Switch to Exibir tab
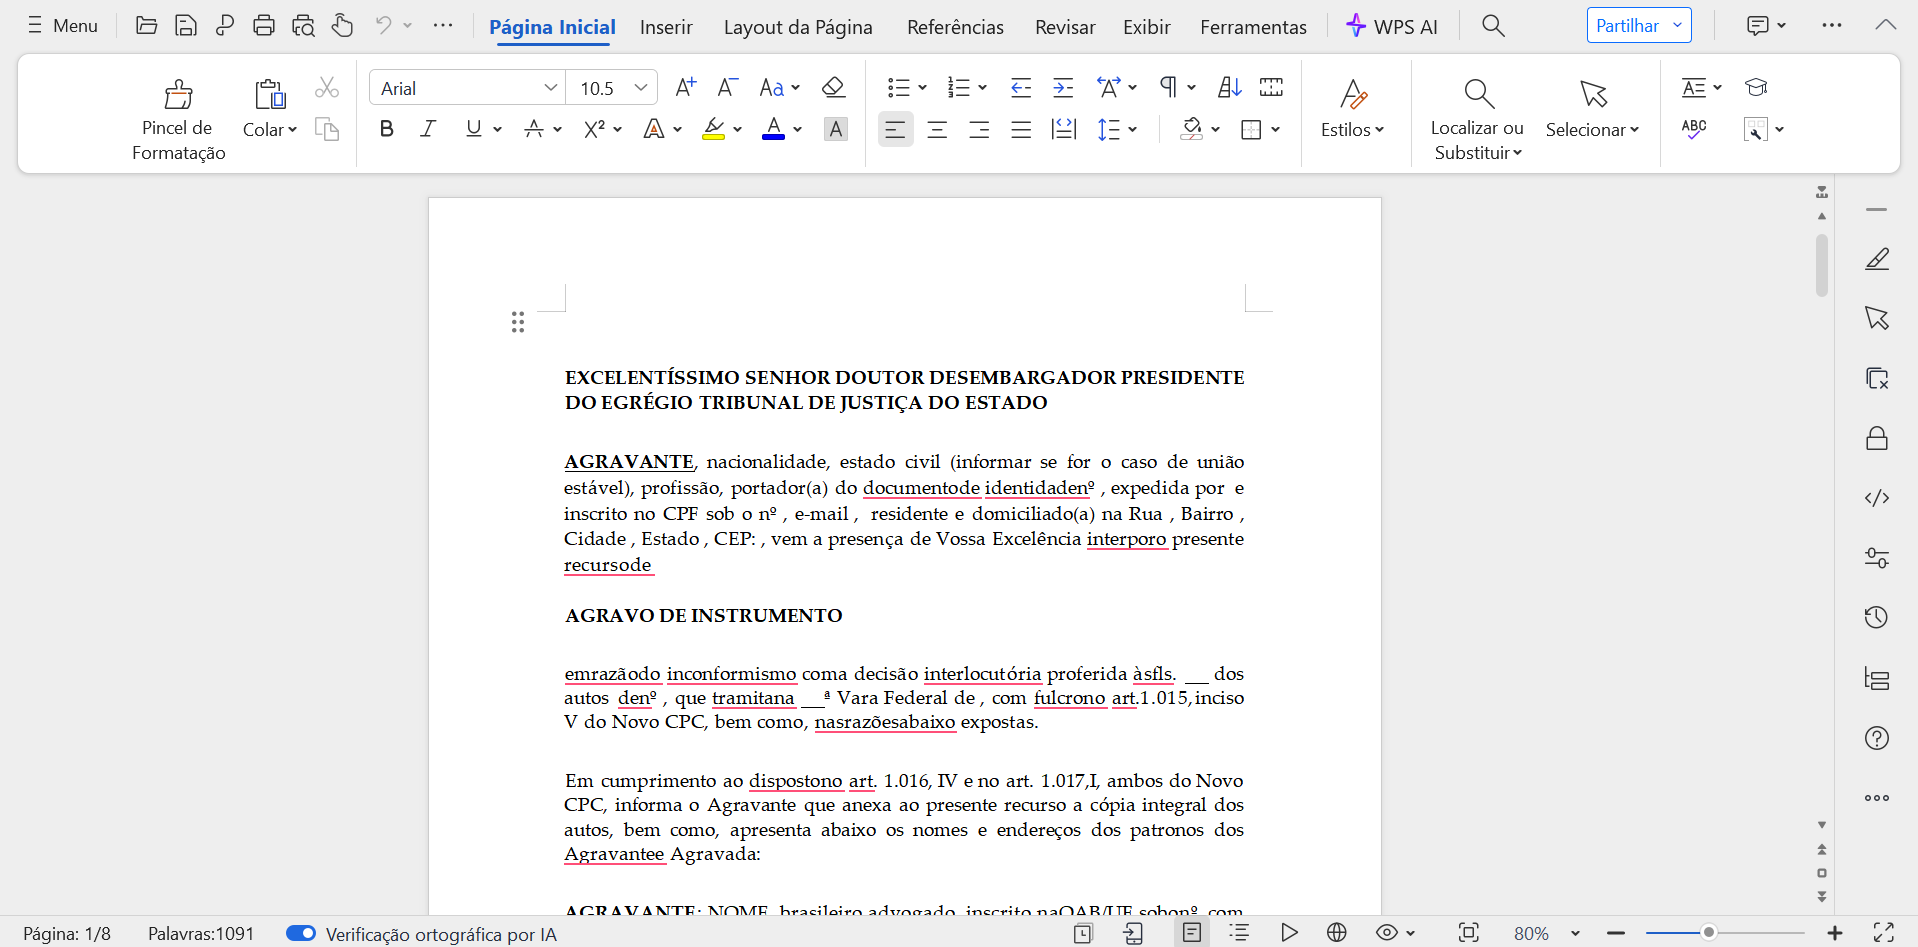Image resolution: width=1918 pixels, height=947 pixels. [1146, 27]
